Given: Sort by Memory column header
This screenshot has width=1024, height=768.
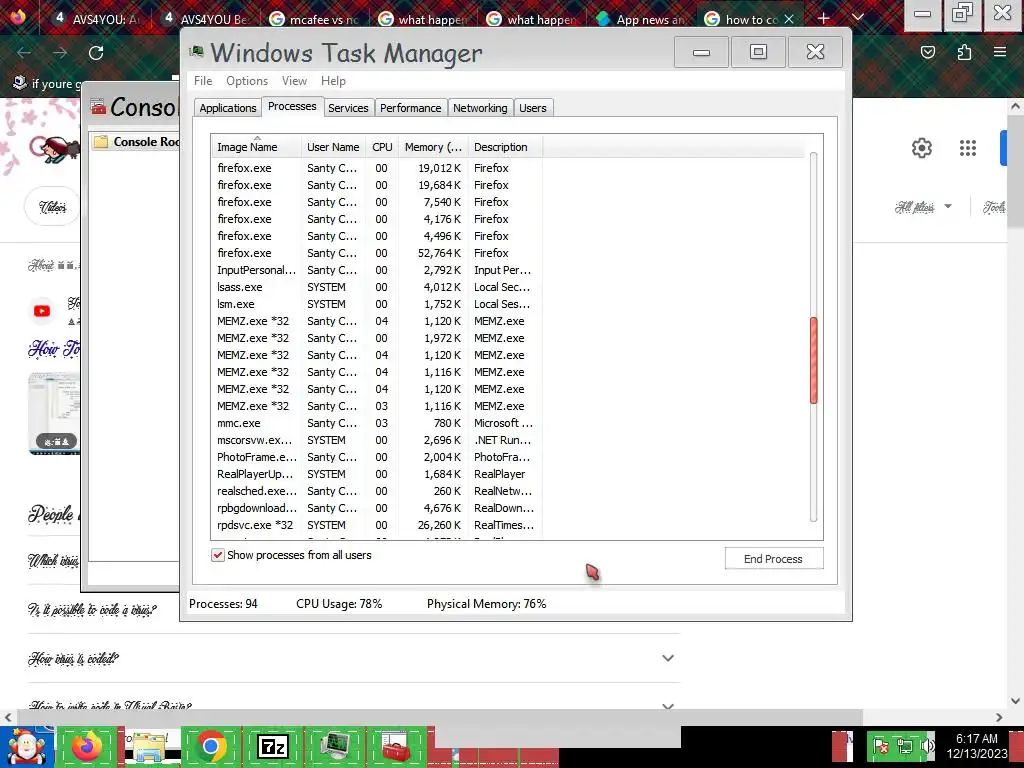Looking at the screenshot, I should [x=433, y=147].
